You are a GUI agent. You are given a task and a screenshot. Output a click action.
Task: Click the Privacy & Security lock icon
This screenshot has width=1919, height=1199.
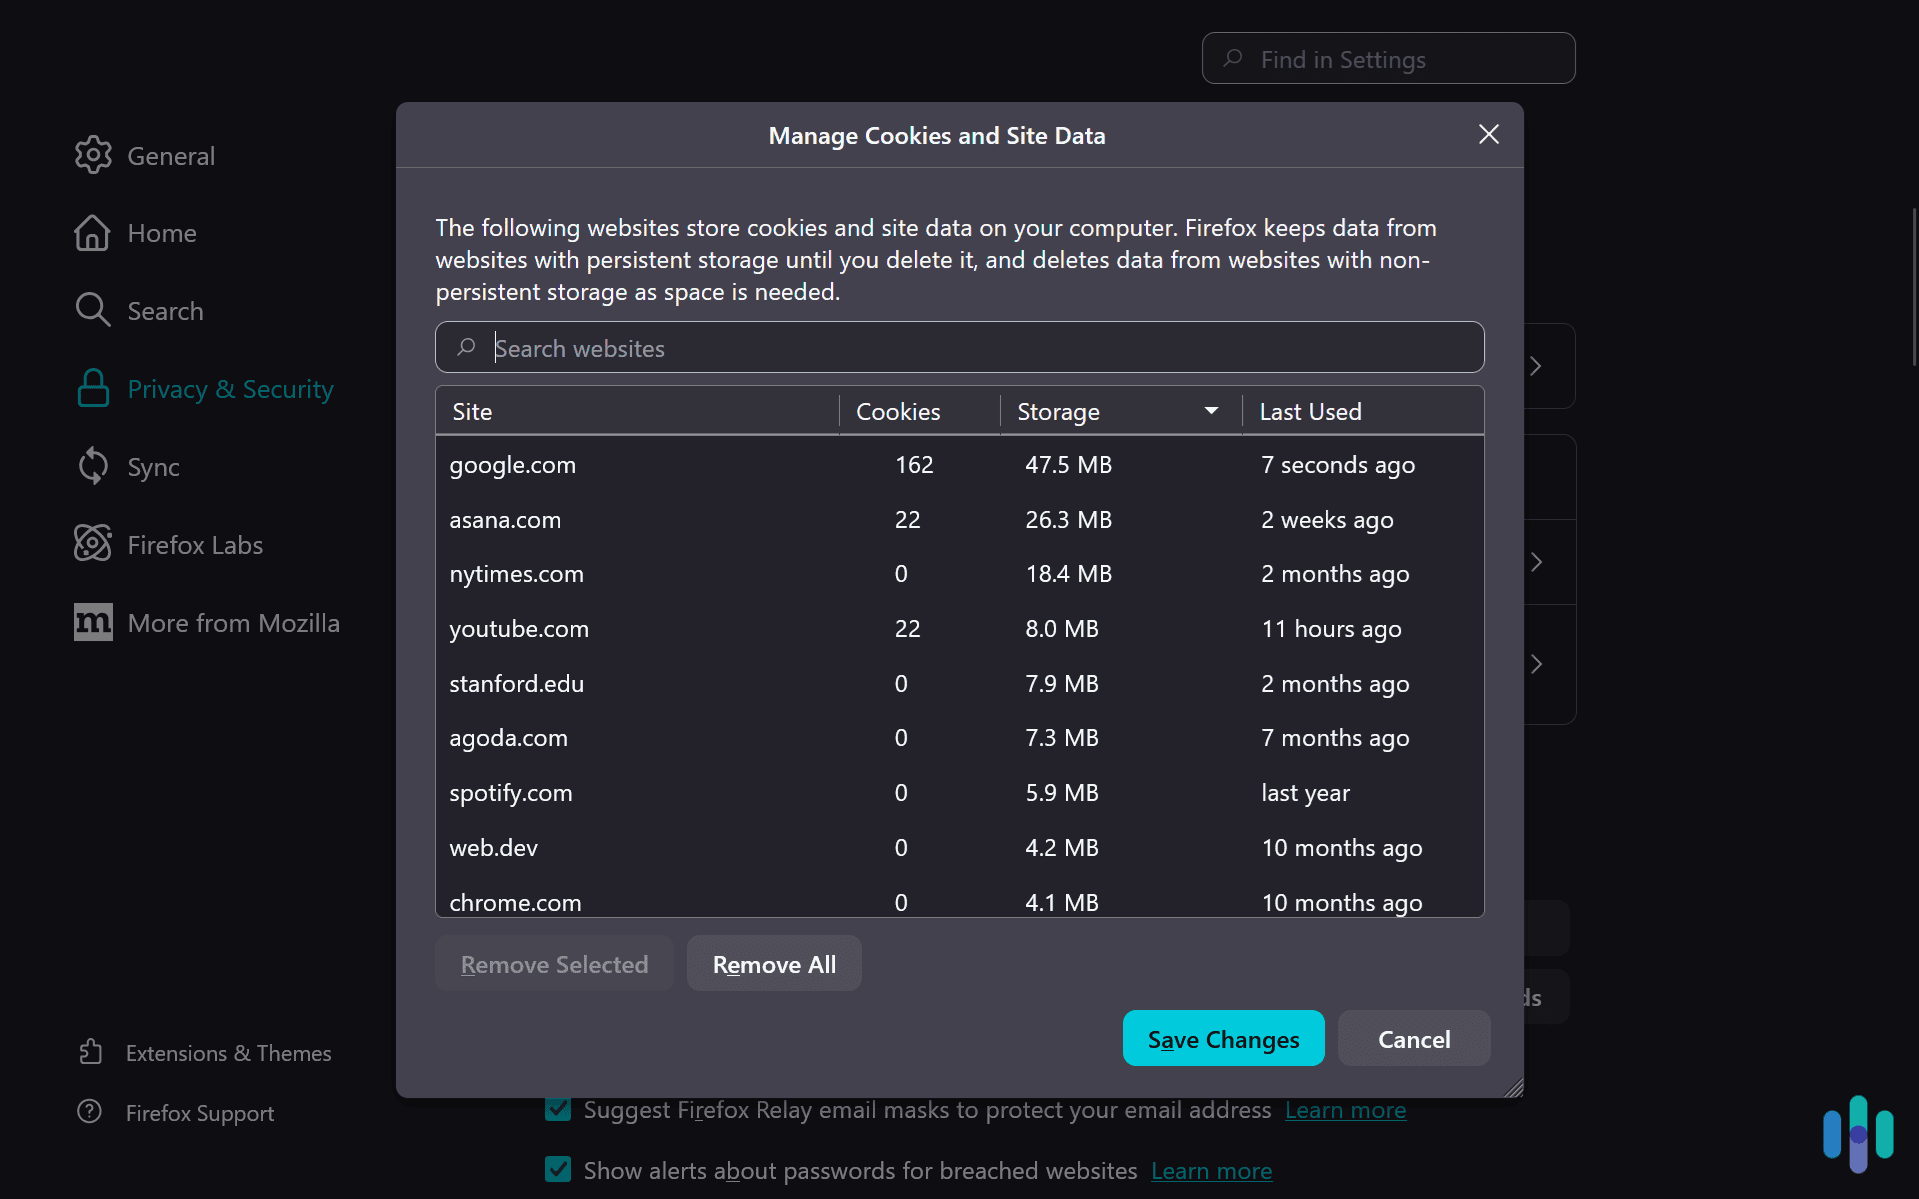pos(93,388)
